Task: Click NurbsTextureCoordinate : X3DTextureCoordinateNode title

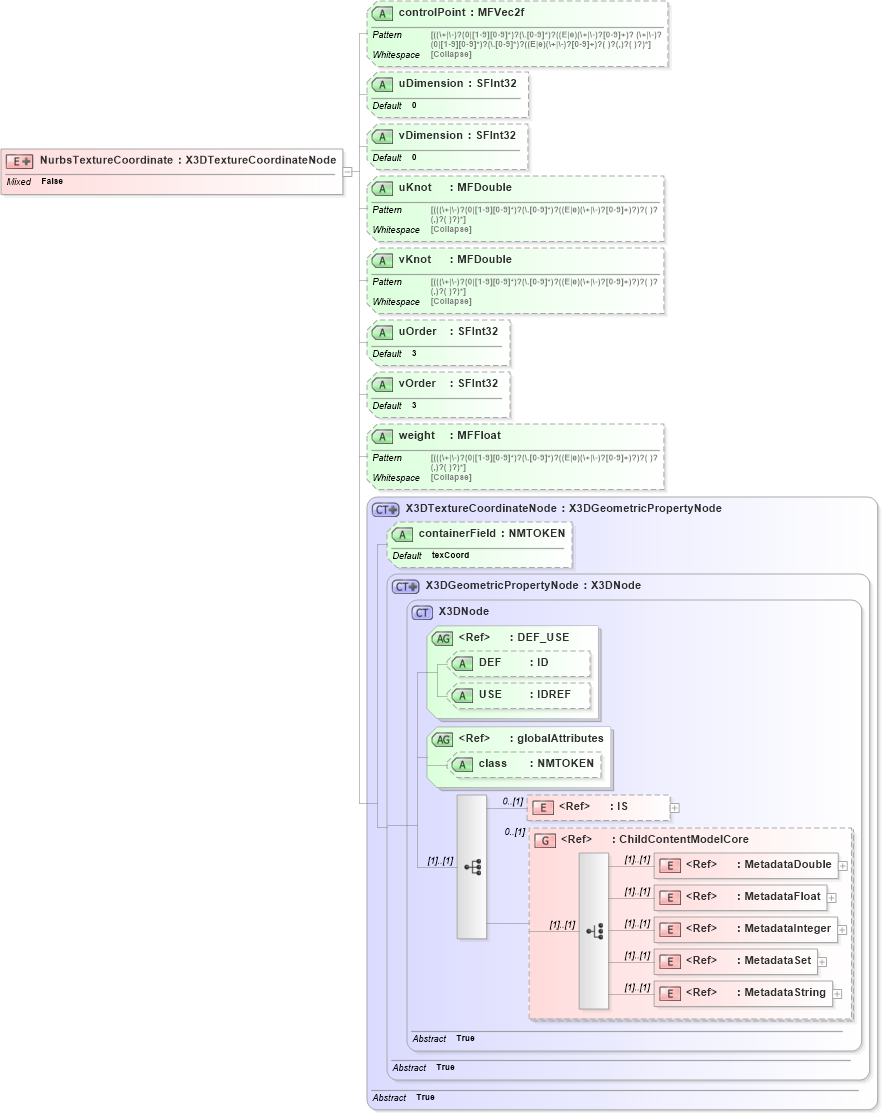Action: click(187, 160)
